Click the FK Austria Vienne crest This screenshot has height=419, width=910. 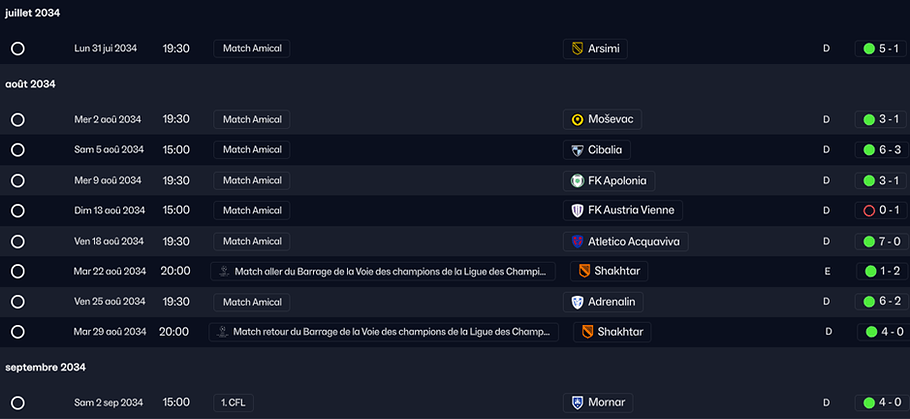pos(577,211)
